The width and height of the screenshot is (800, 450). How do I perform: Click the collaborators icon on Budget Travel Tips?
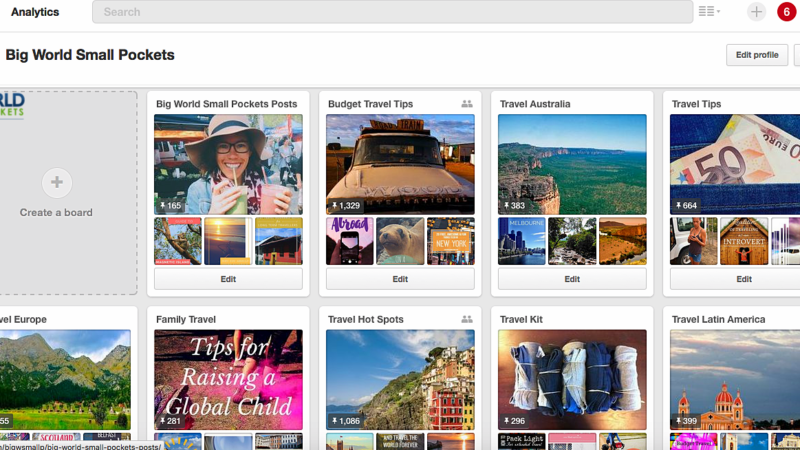click(466, 104)
